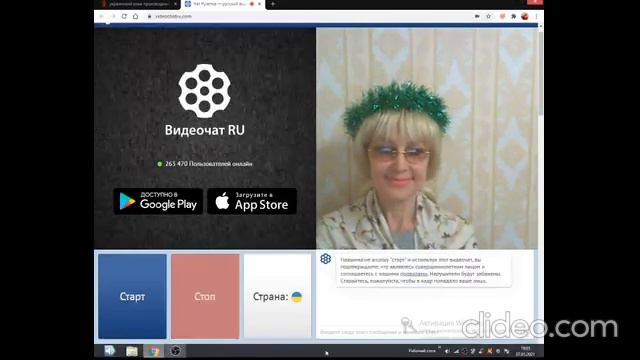Image resolution: width=640 pixels, height=360 pixels.
Task: Open File Explorer from the taskbar
Action: coord(131,351)
